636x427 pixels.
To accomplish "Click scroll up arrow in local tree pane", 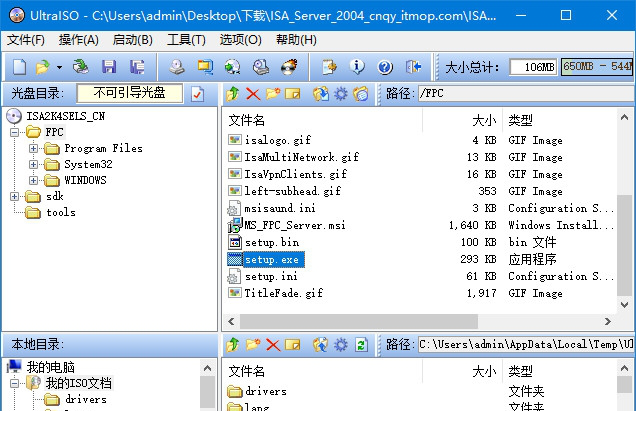I will (x=207, y=368).
